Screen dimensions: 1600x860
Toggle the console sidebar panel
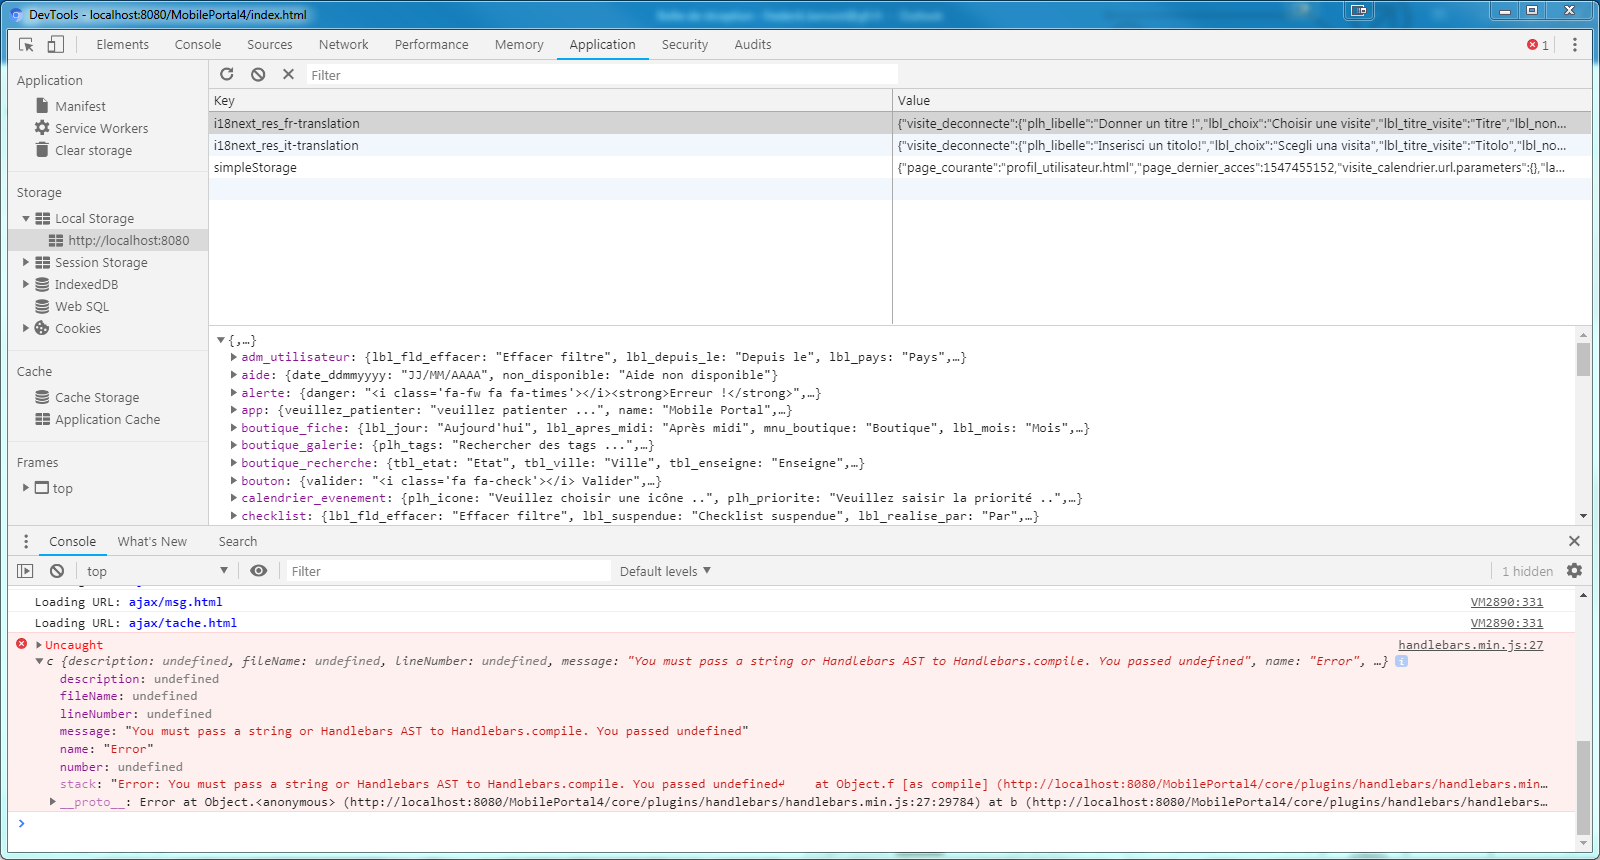point(26,571)
